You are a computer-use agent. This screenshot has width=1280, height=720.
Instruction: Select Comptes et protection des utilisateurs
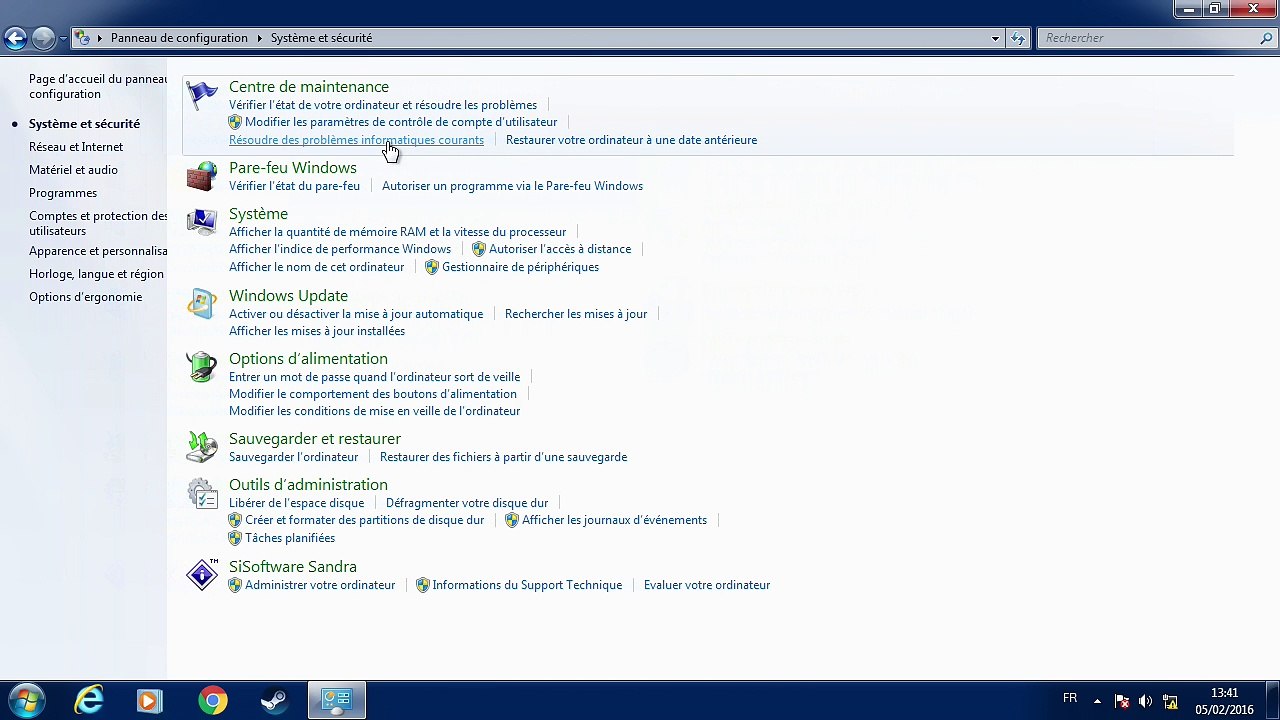click(x=98, y=223)
